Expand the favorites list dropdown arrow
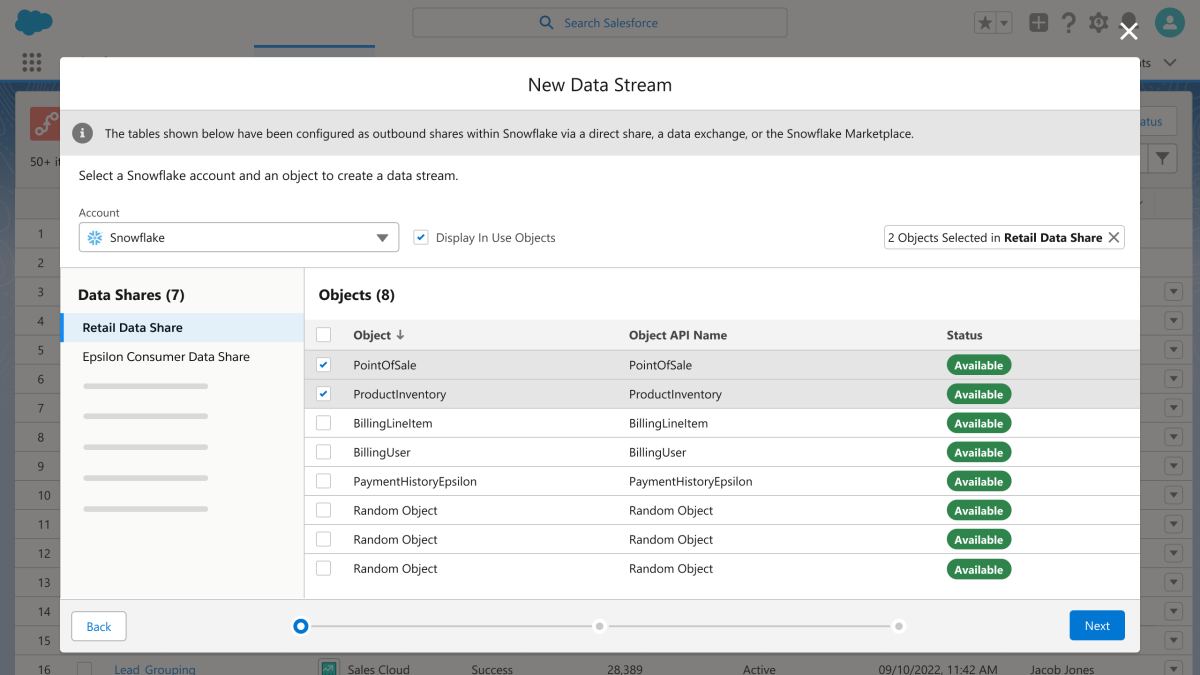Screen dimensions: 1200x675 (1004, 23)
